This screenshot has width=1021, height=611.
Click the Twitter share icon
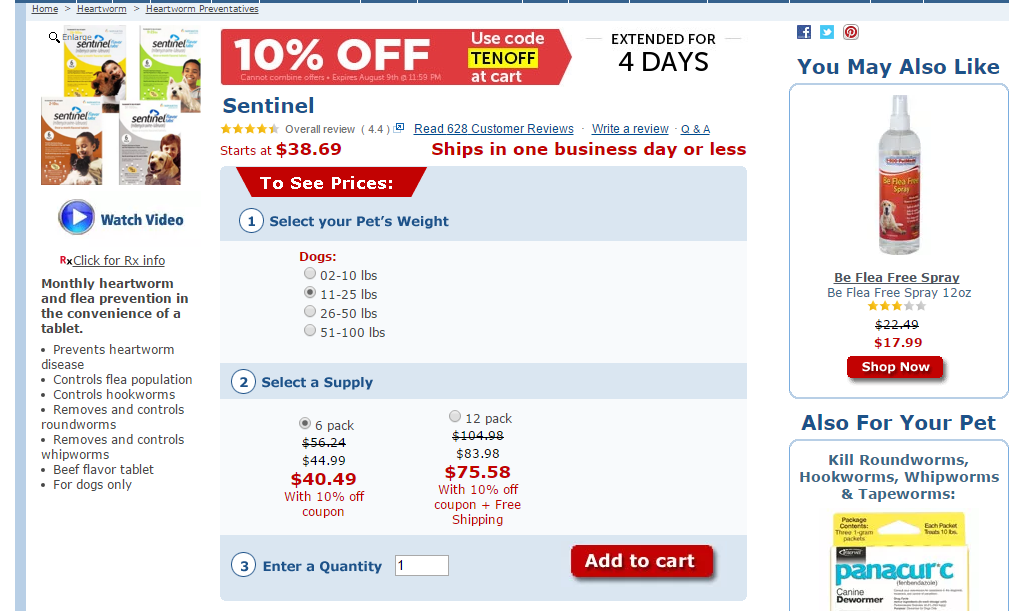tap(827, 32)
